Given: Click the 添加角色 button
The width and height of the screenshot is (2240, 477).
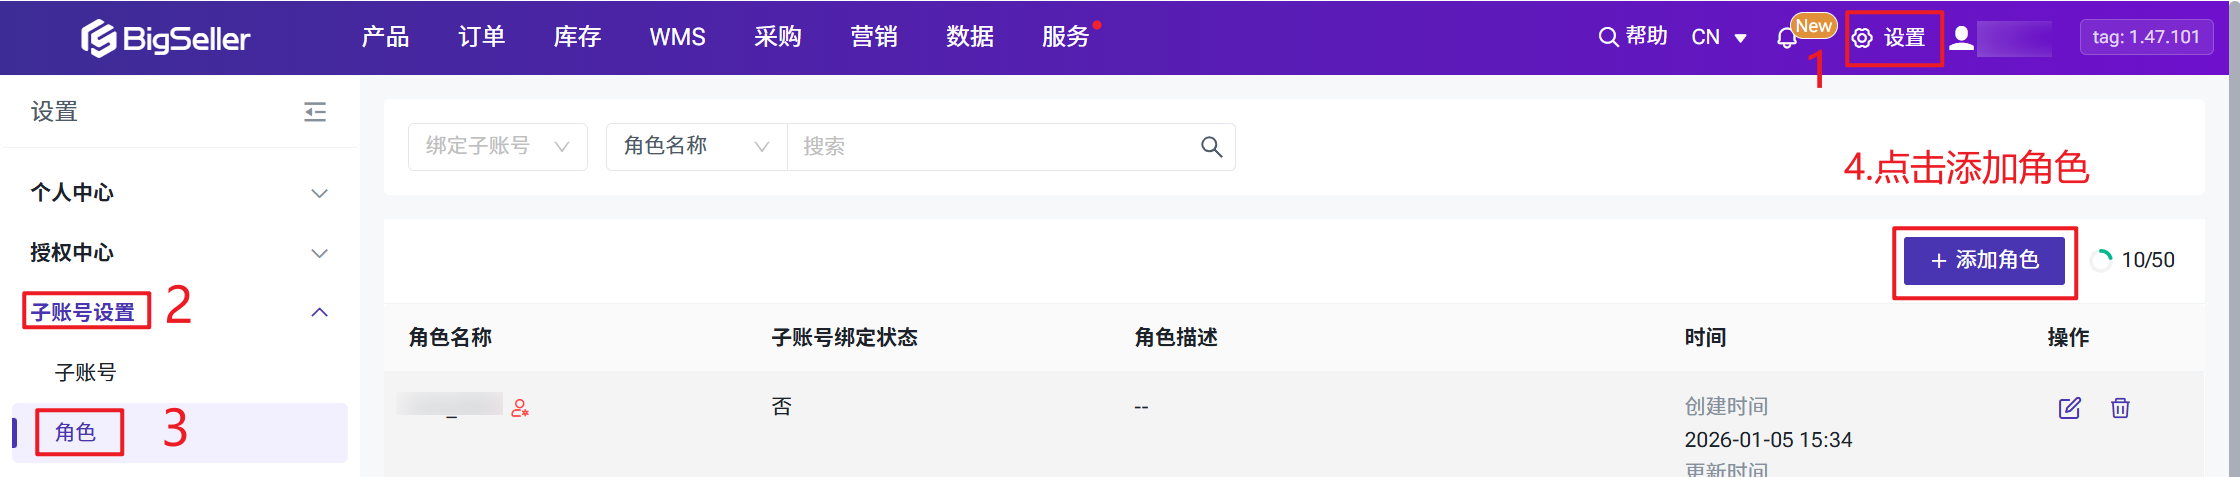Looking at the screenshot, I should tap(1984, 261).
